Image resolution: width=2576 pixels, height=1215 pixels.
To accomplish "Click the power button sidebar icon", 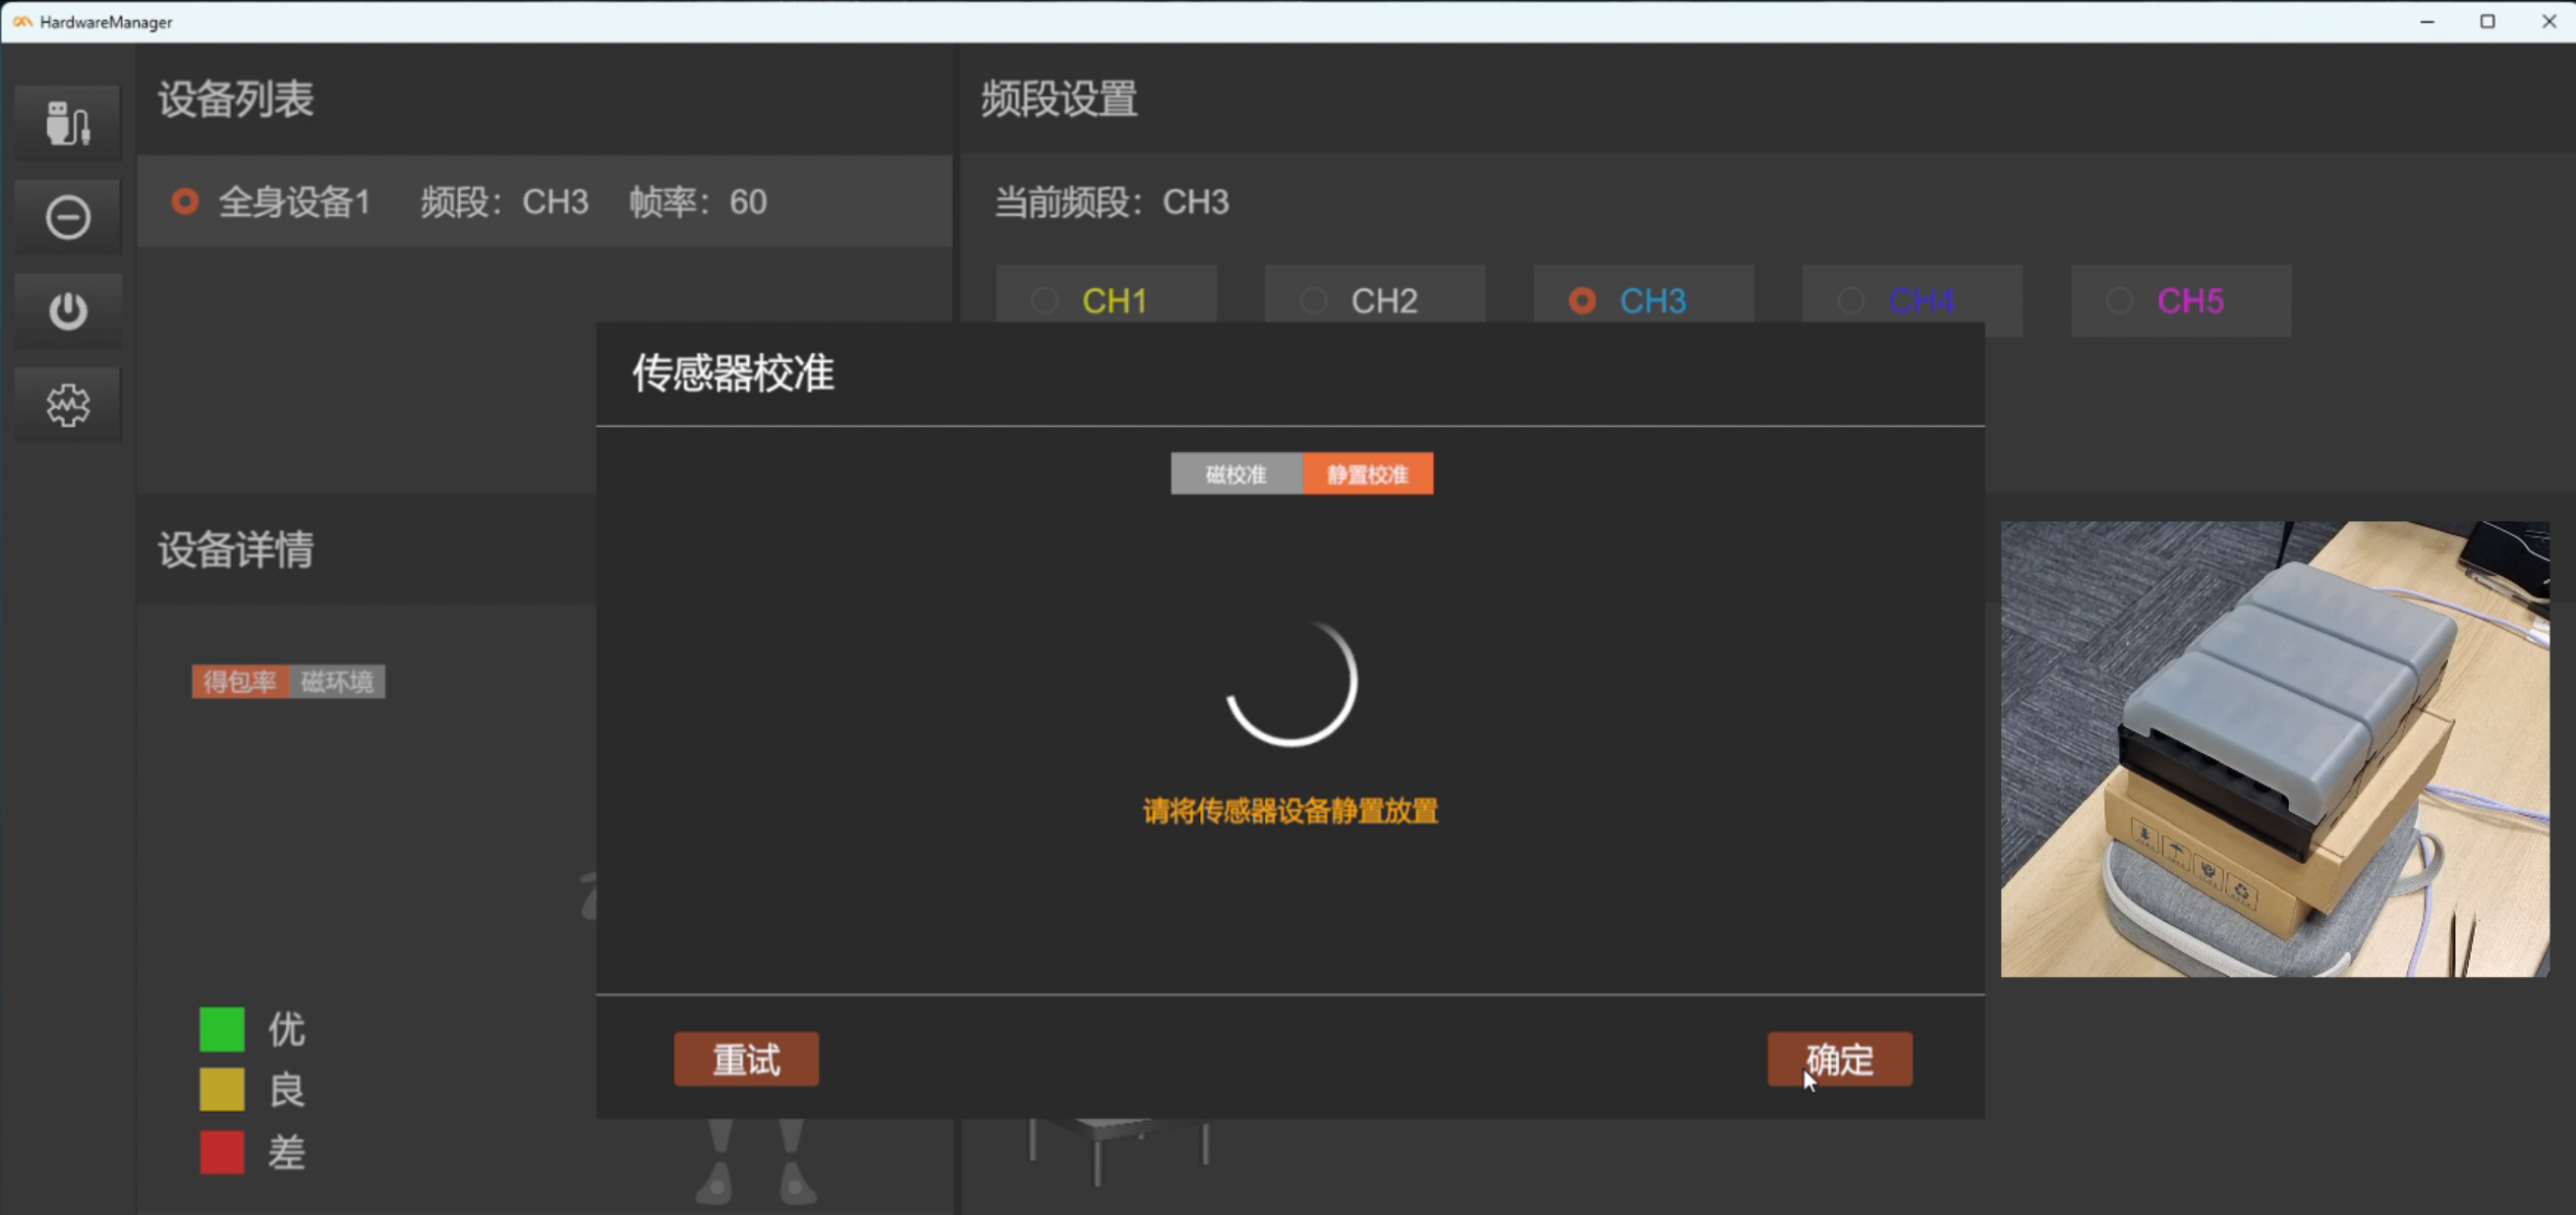I will point(68,311).
